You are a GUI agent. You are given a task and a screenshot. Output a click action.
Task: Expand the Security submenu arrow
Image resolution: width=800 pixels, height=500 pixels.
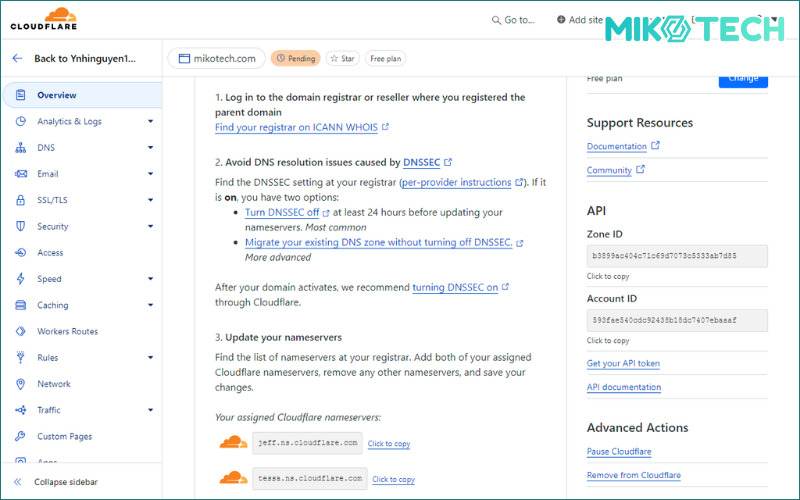tap(151, 226)
